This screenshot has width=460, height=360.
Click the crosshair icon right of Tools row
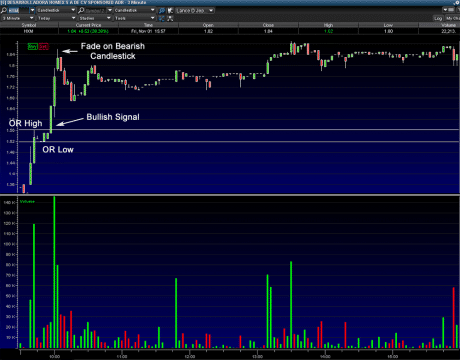coord(170,18)
